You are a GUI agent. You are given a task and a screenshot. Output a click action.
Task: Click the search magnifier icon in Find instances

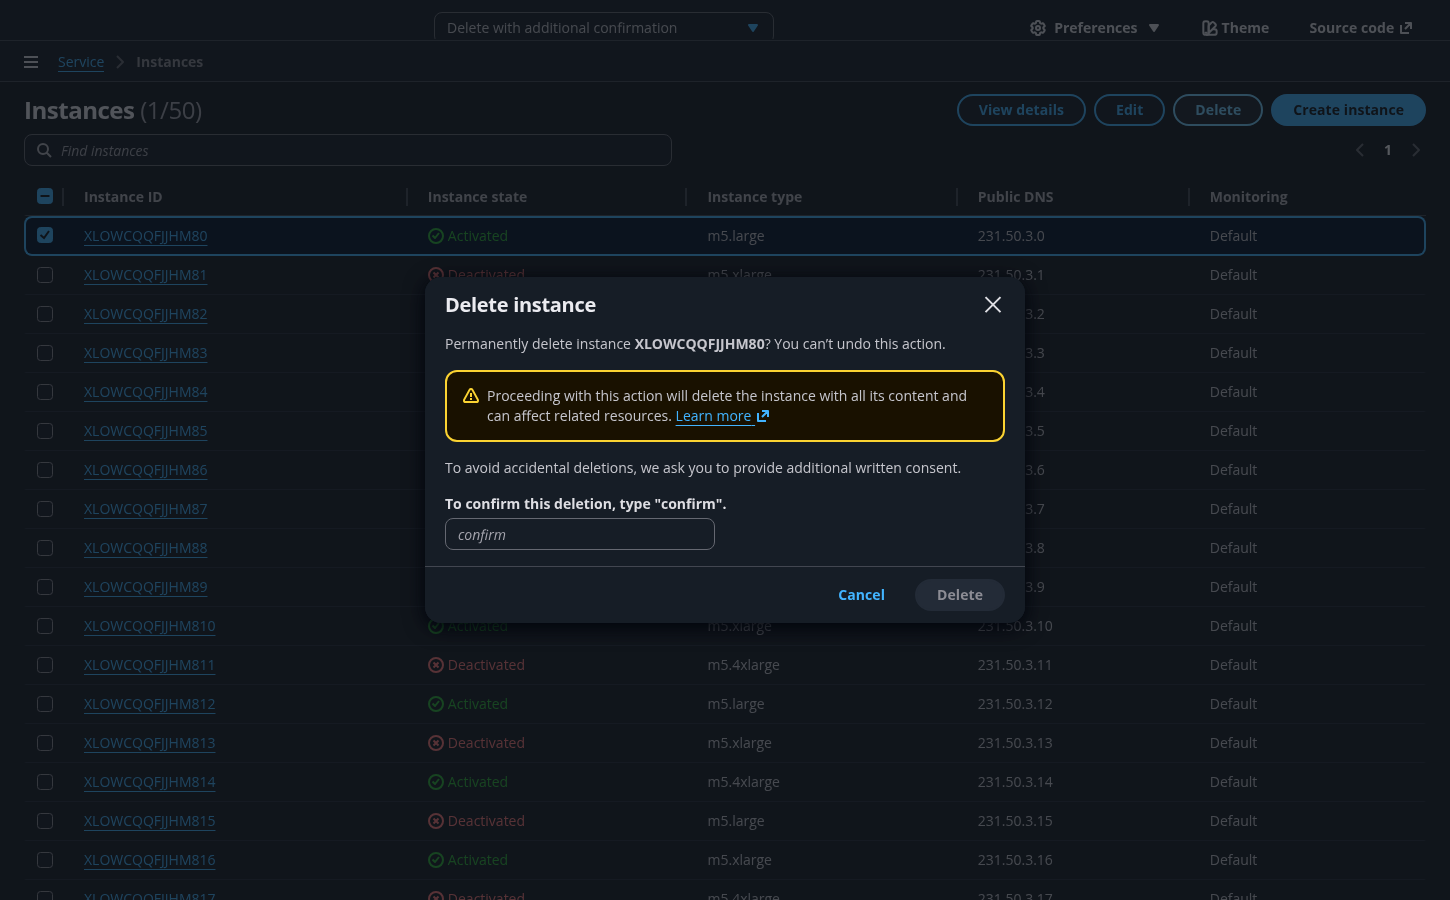44,151
